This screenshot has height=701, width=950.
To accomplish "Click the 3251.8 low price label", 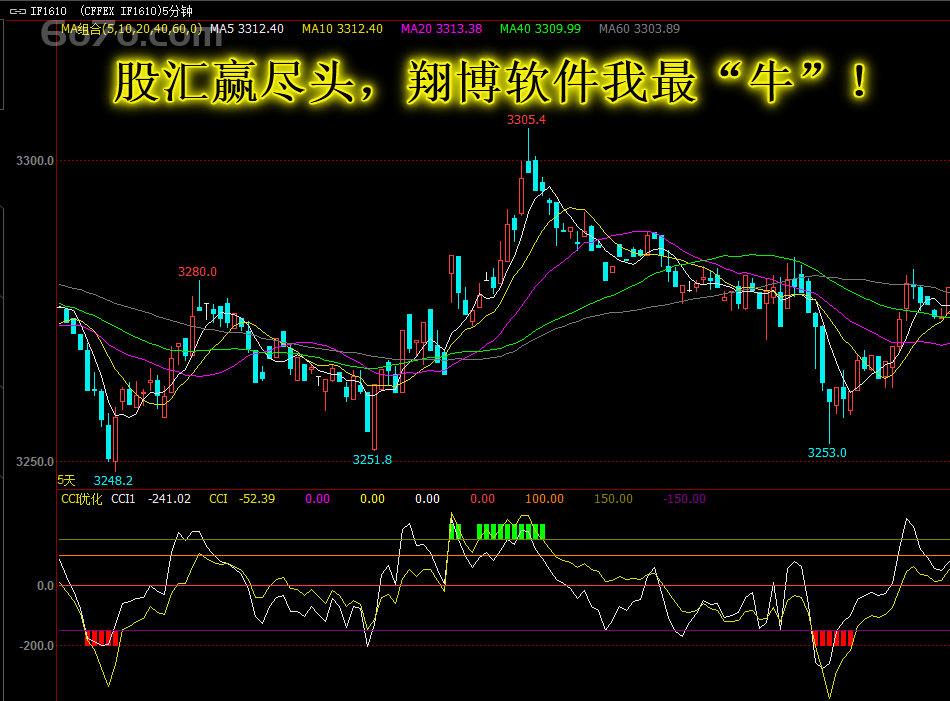I will pos(373,460).
